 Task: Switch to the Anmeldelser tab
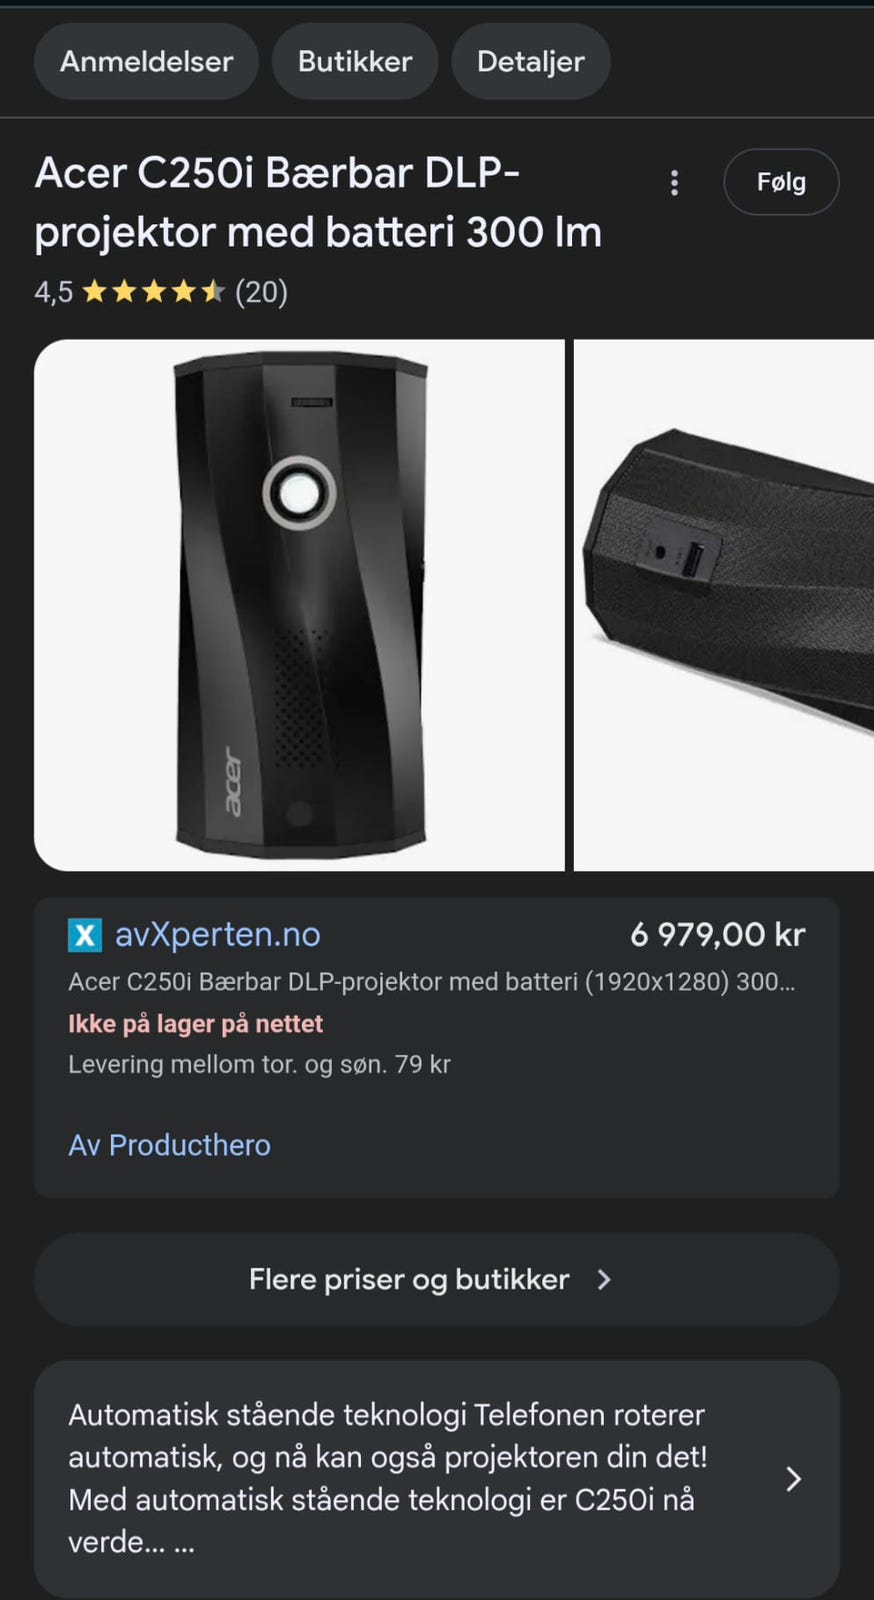coord(146,62)
